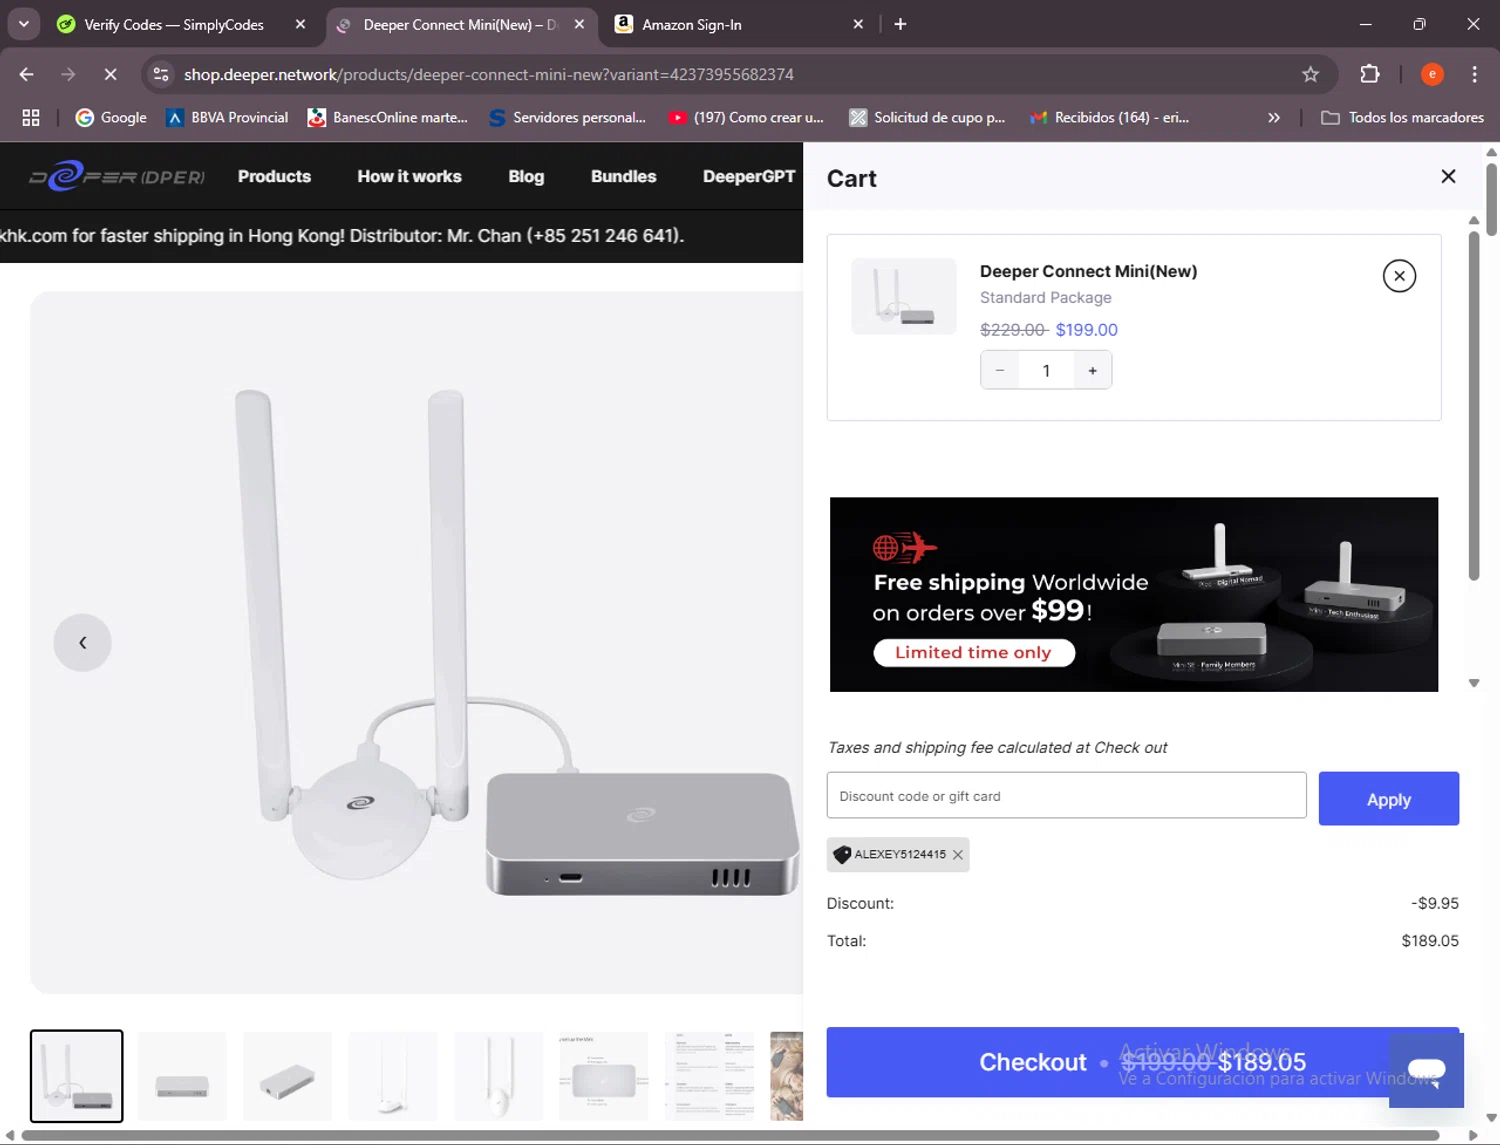Click the cart item product image
Screen dimensions: 1500x1145
pyautogui.click(x=904, y=296)
